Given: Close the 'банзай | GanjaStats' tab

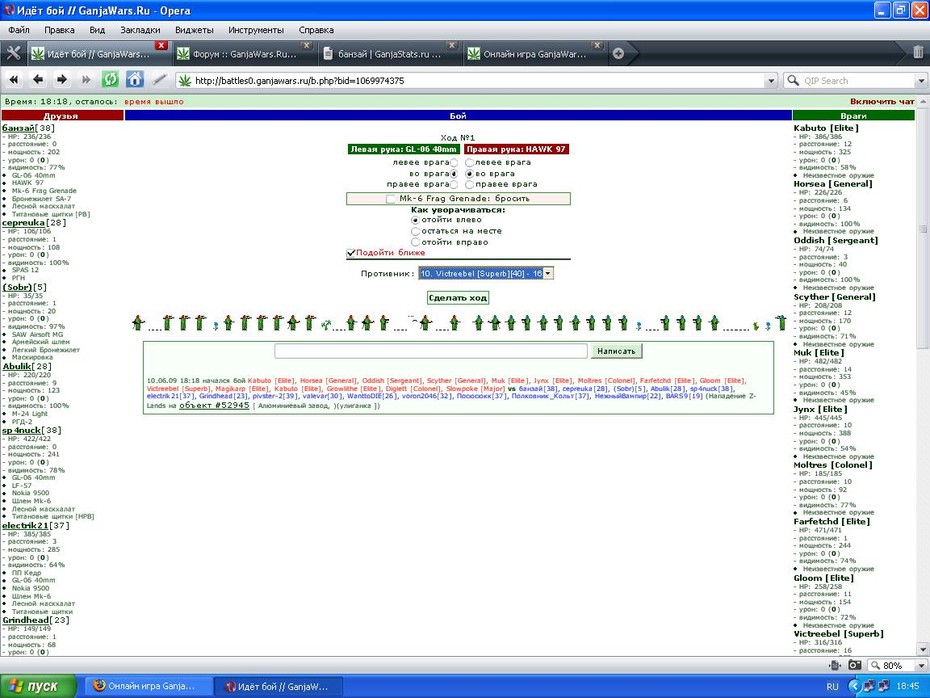Looking at the screenshot, I should pyautogui.click(x=452, y=45).
